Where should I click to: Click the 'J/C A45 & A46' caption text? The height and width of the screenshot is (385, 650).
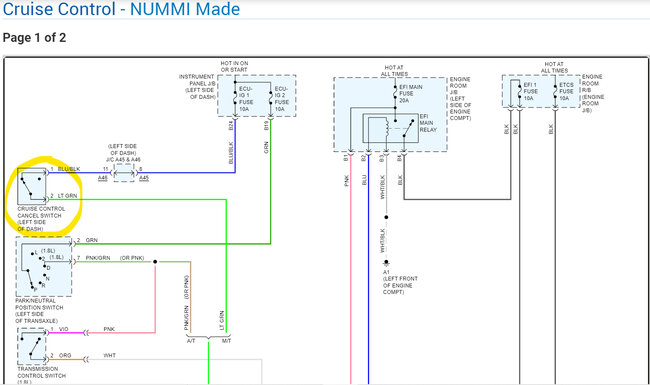pyautogui.click(x=124, y=160)
